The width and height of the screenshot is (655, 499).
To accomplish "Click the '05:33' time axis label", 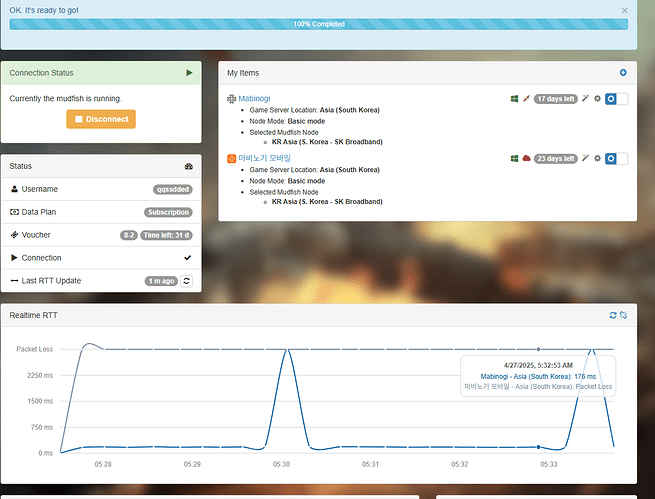I will pos(548,464).
